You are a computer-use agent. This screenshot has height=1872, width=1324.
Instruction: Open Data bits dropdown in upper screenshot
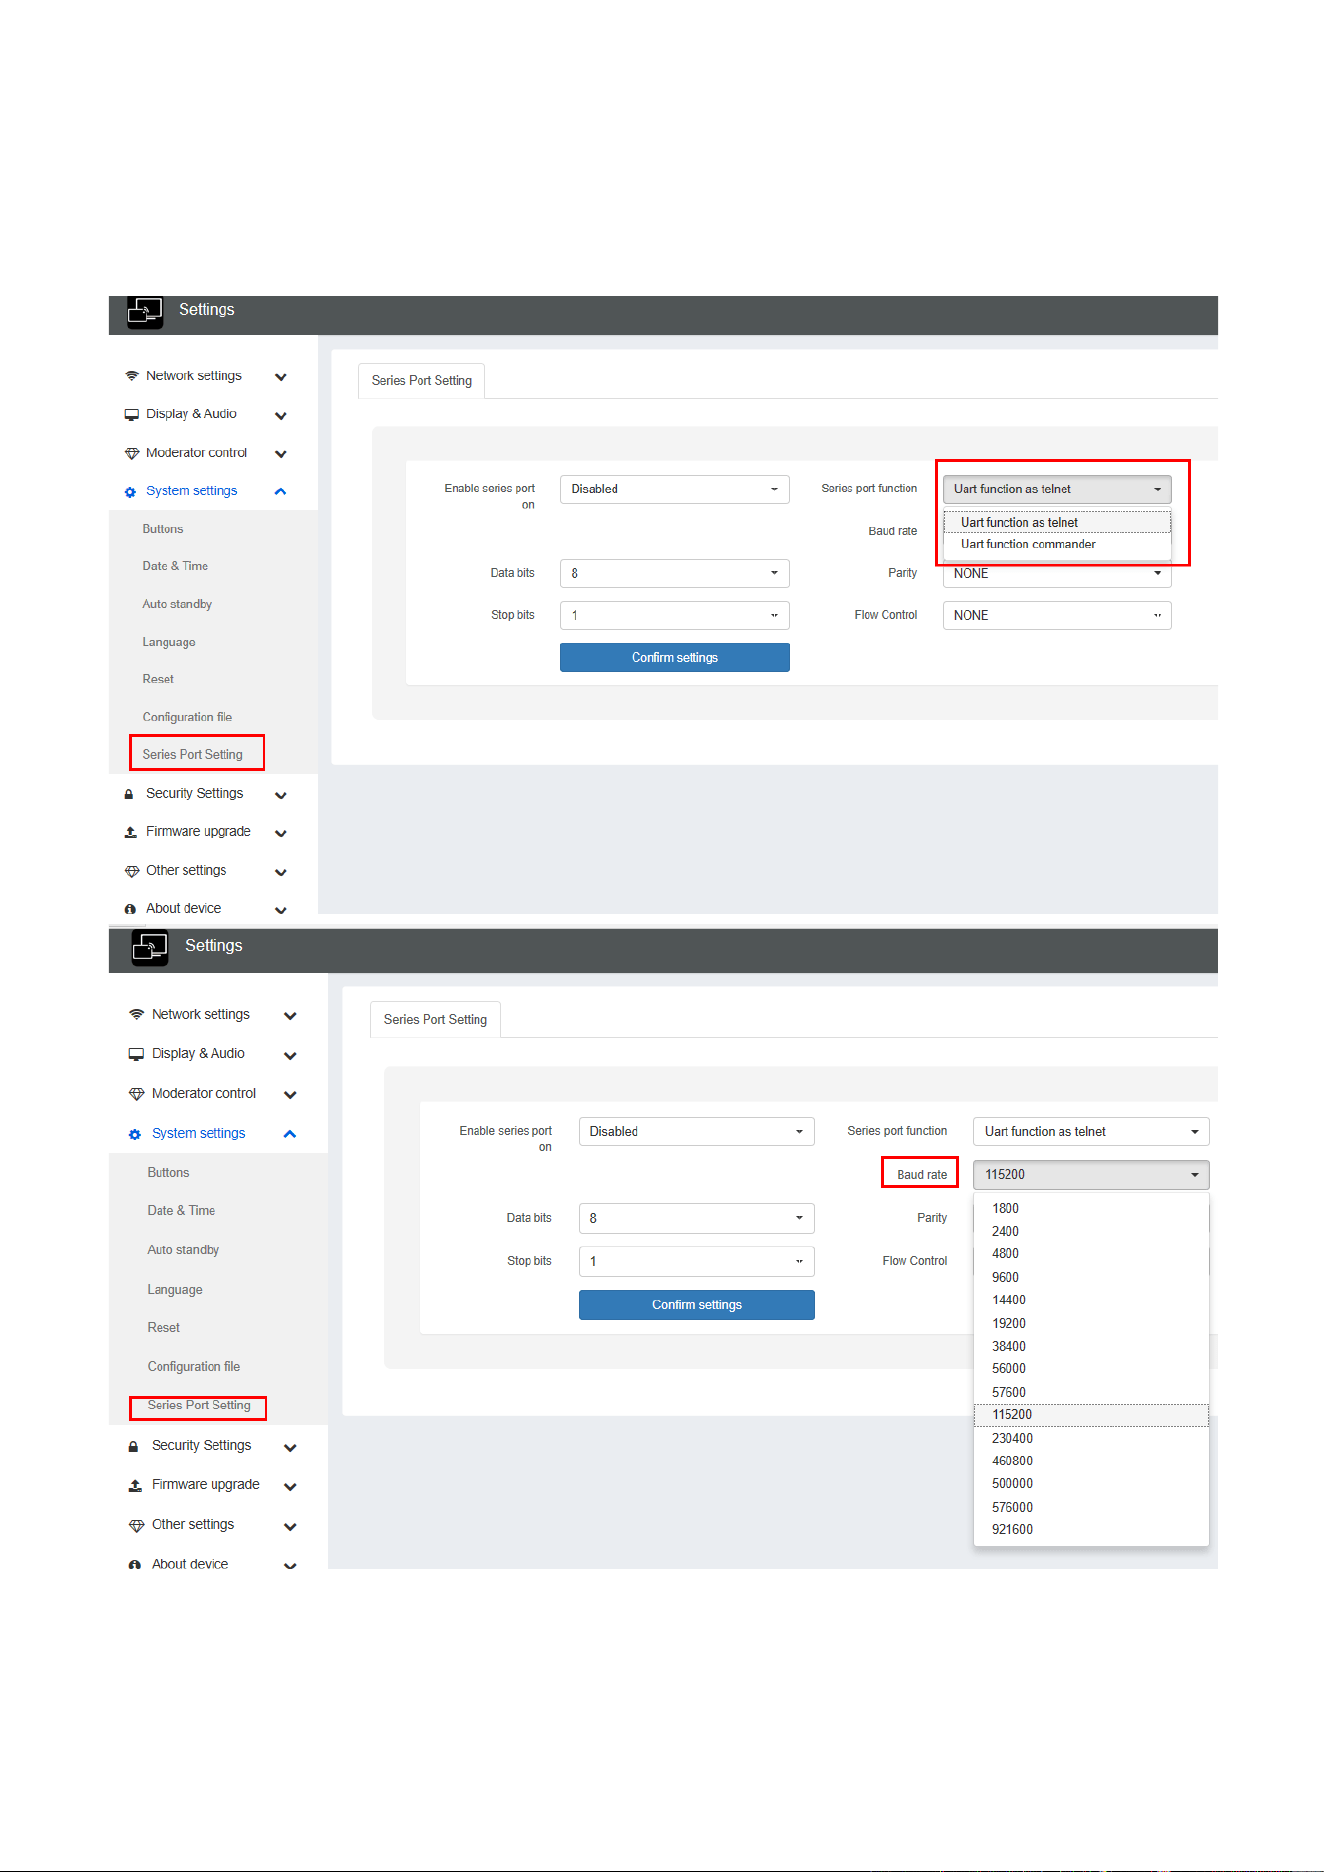coord(675,573)
